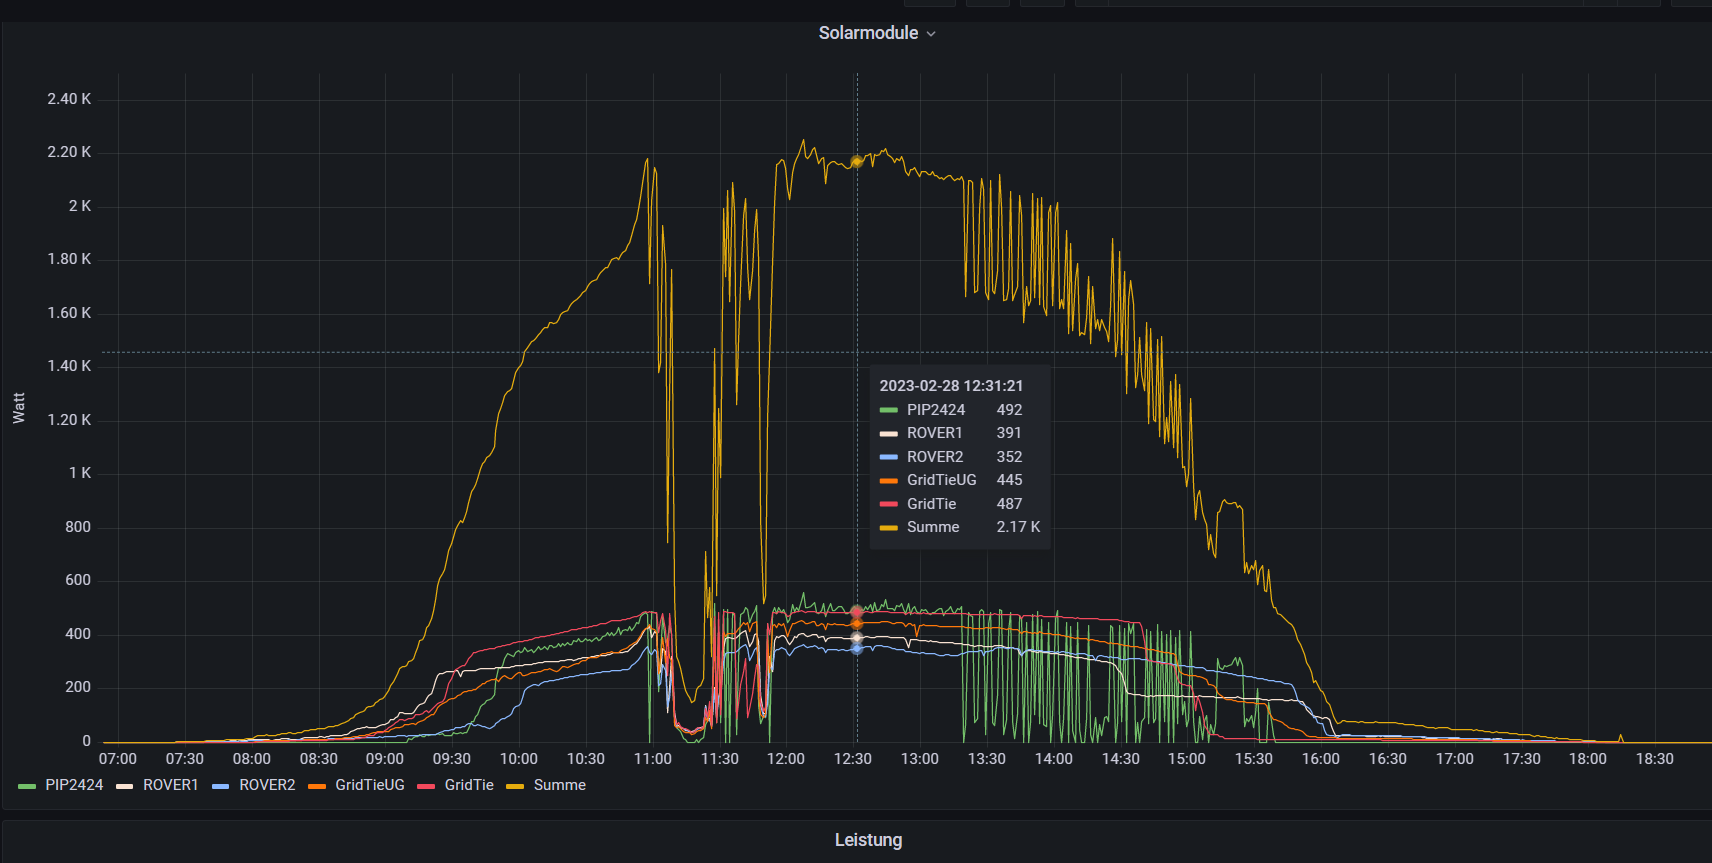Click the 15:30 time axis label
Image resolution: width=1712 pixels, height=863 pixels.
1254,759
